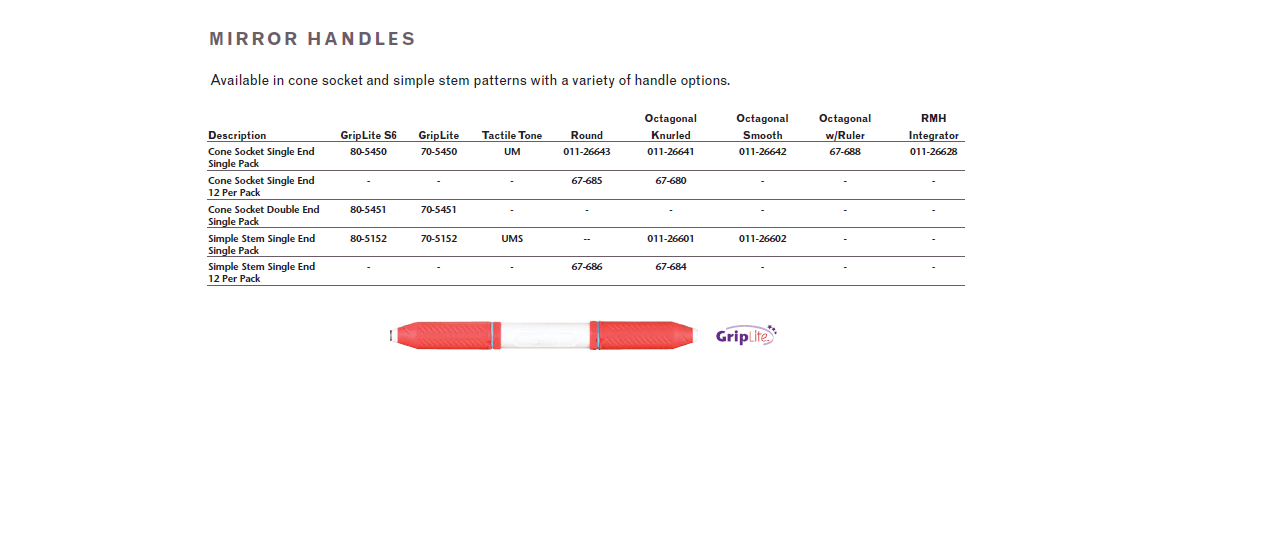The height and width of the screenshot is (551, 1286).
Task: Select part number 80-5450
Action: pyautogui.click(x=368, y=152)
